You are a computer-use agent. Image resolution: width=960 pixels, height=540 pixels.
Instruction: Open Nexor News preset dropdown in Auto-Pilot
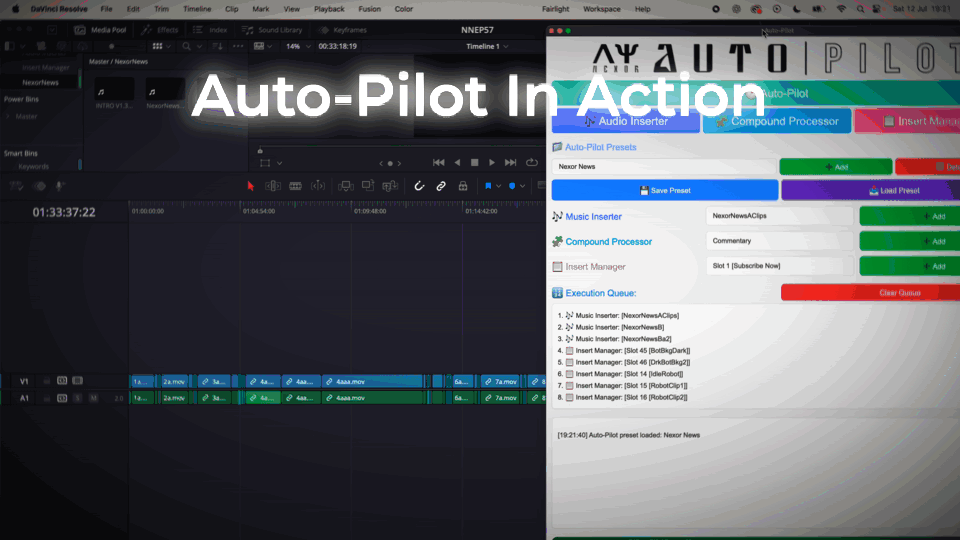pos(664,167)
